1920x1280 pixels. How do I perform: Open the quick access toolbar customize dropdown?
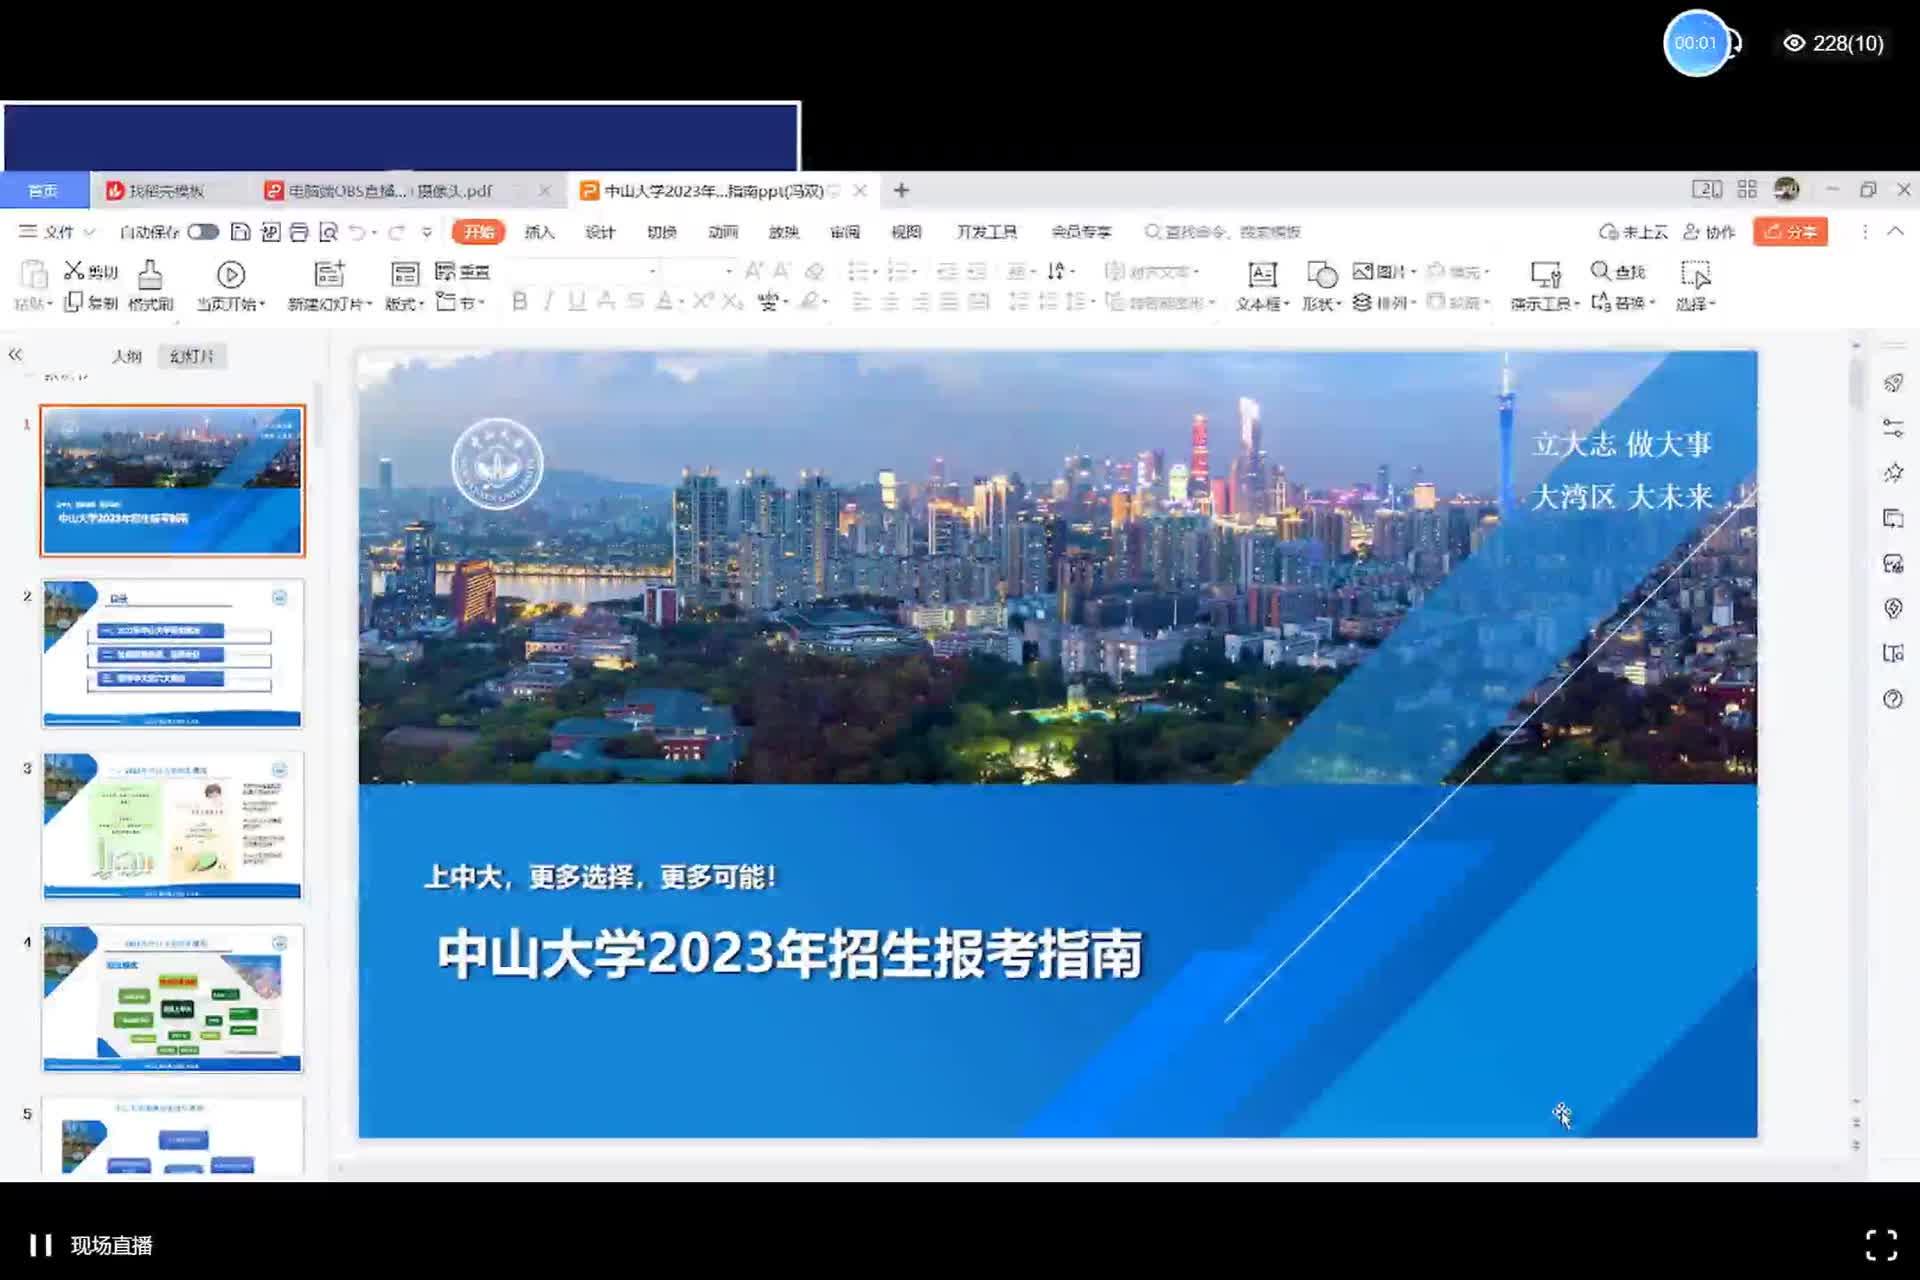[x=427, y=232]
